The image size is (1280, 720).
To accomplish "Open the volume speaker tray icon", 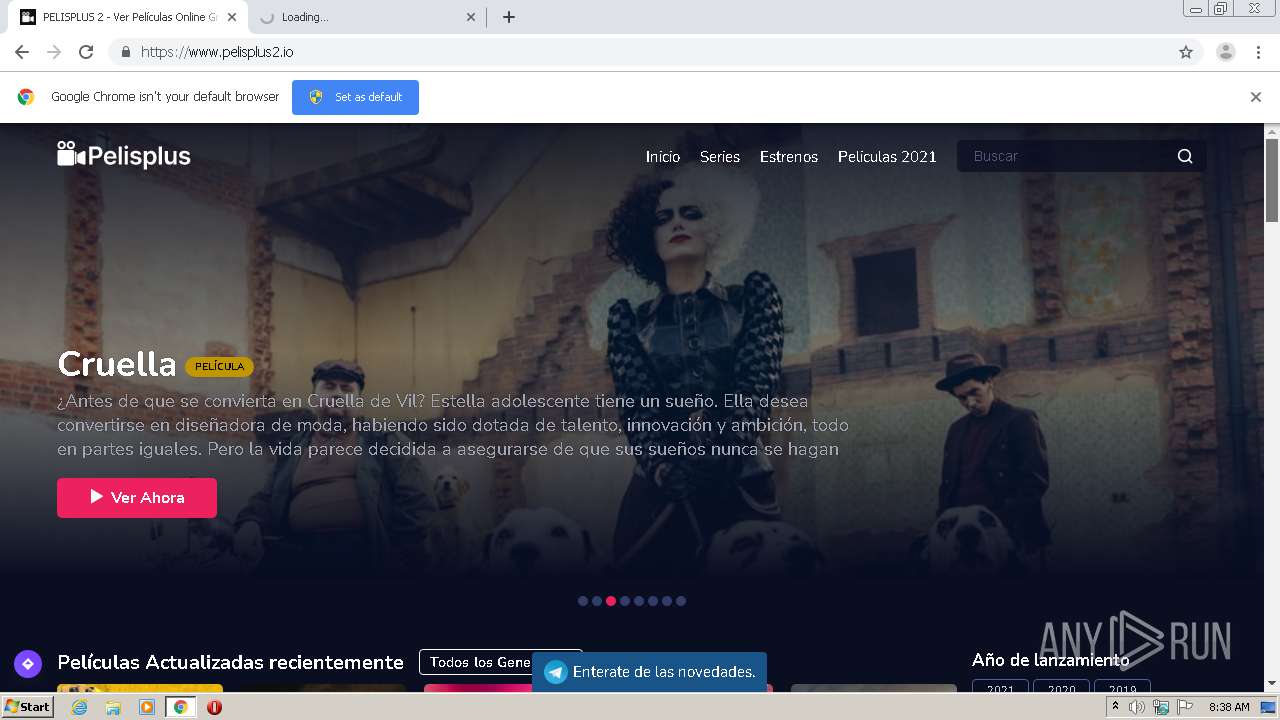I will 1137,707.
